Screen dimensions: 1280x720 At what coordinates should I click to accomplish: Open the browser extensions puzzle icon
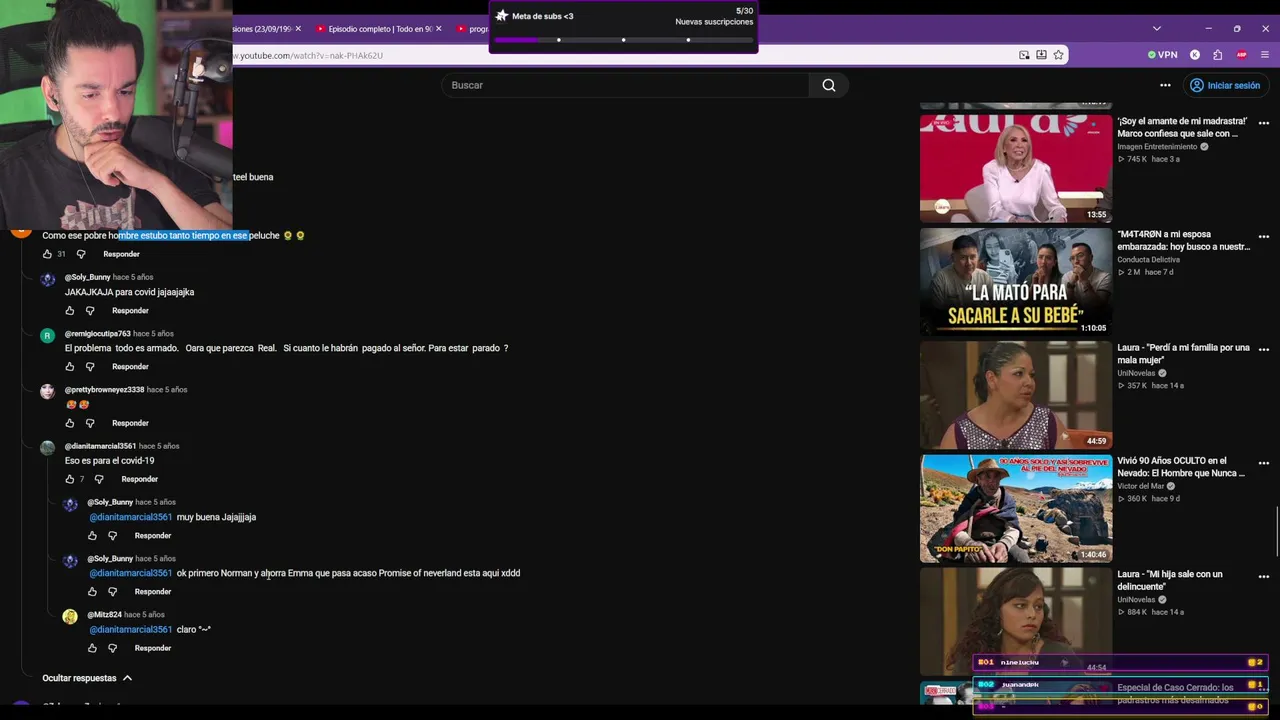pos(1217,55)
